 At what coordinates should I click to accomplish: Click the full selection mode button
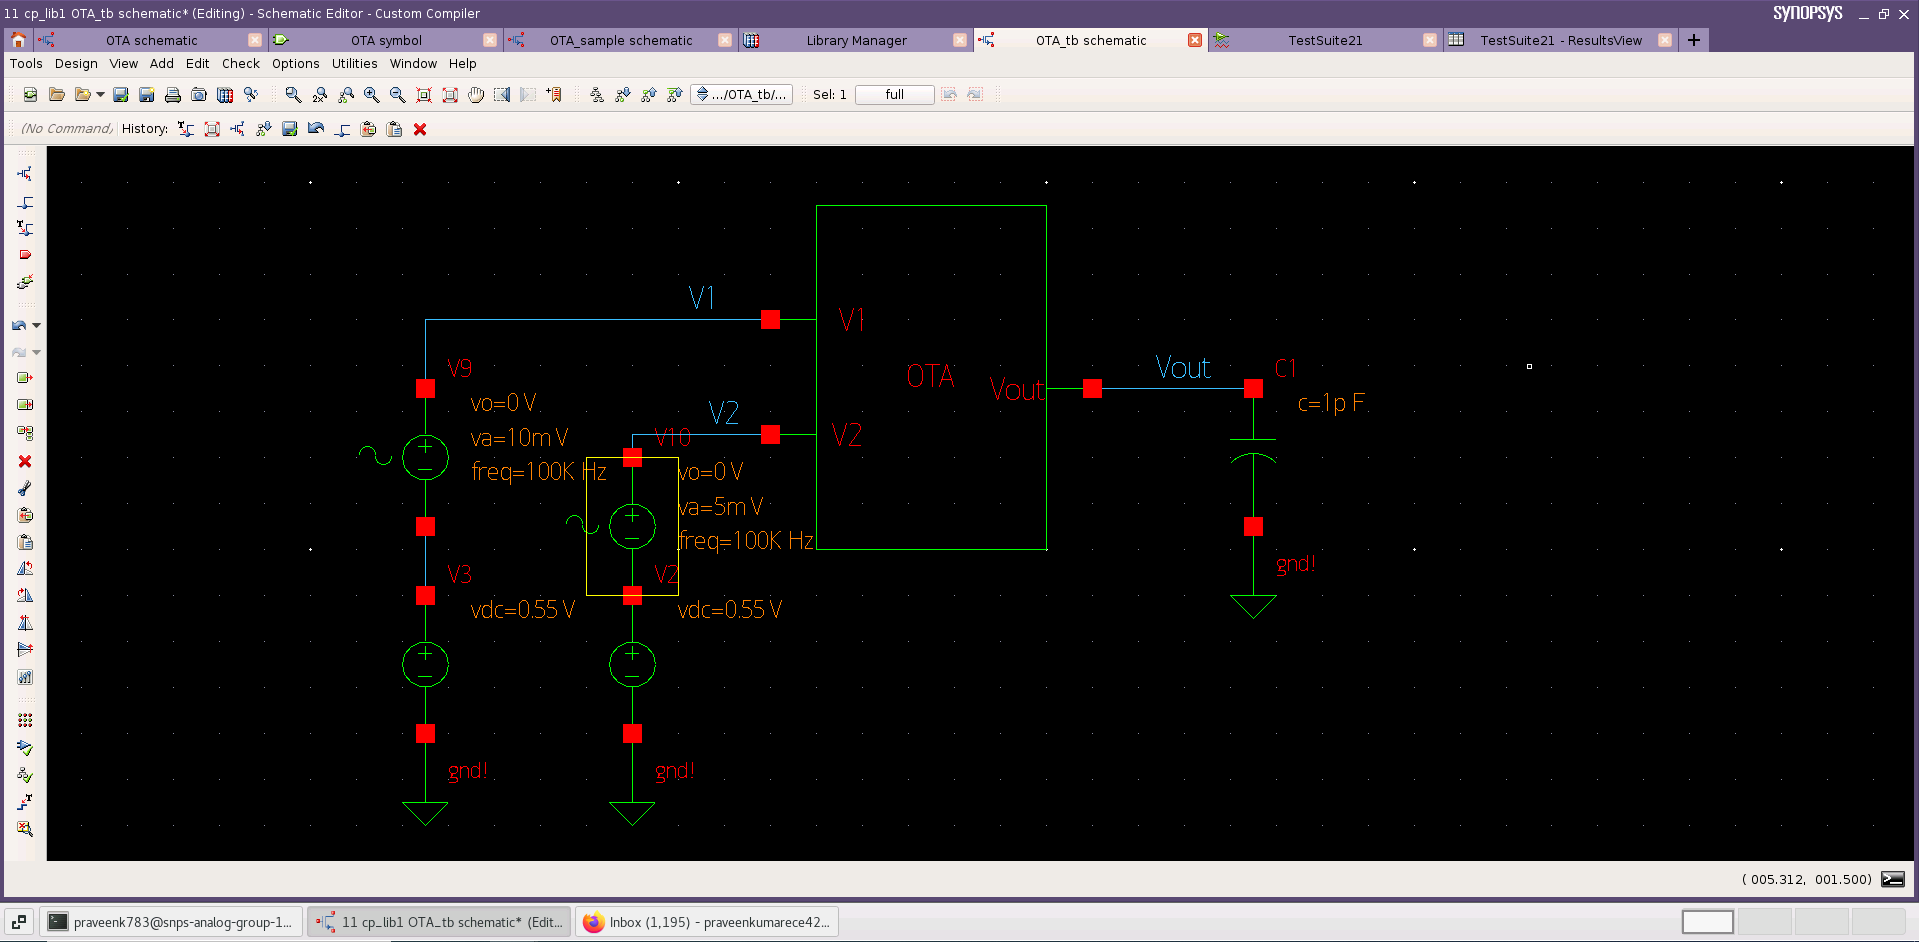click(893, 94)
